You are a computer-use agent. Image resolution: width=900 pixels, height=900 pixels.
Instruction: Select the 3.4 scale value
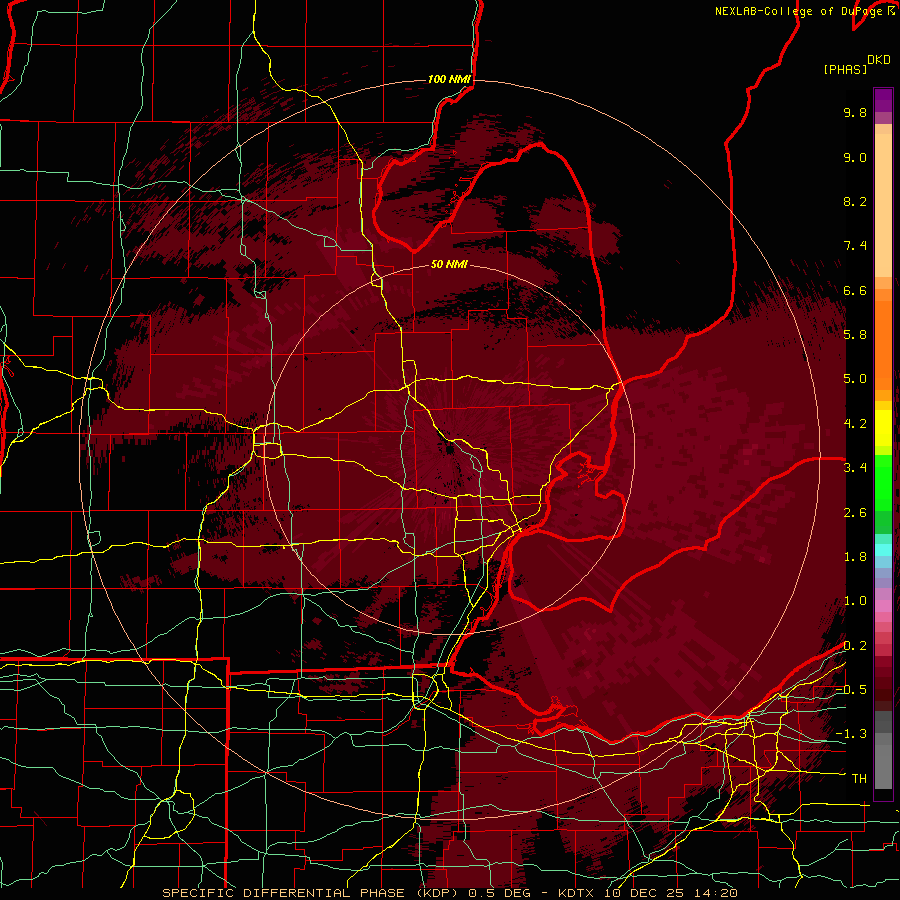click(x=855, y=468)
